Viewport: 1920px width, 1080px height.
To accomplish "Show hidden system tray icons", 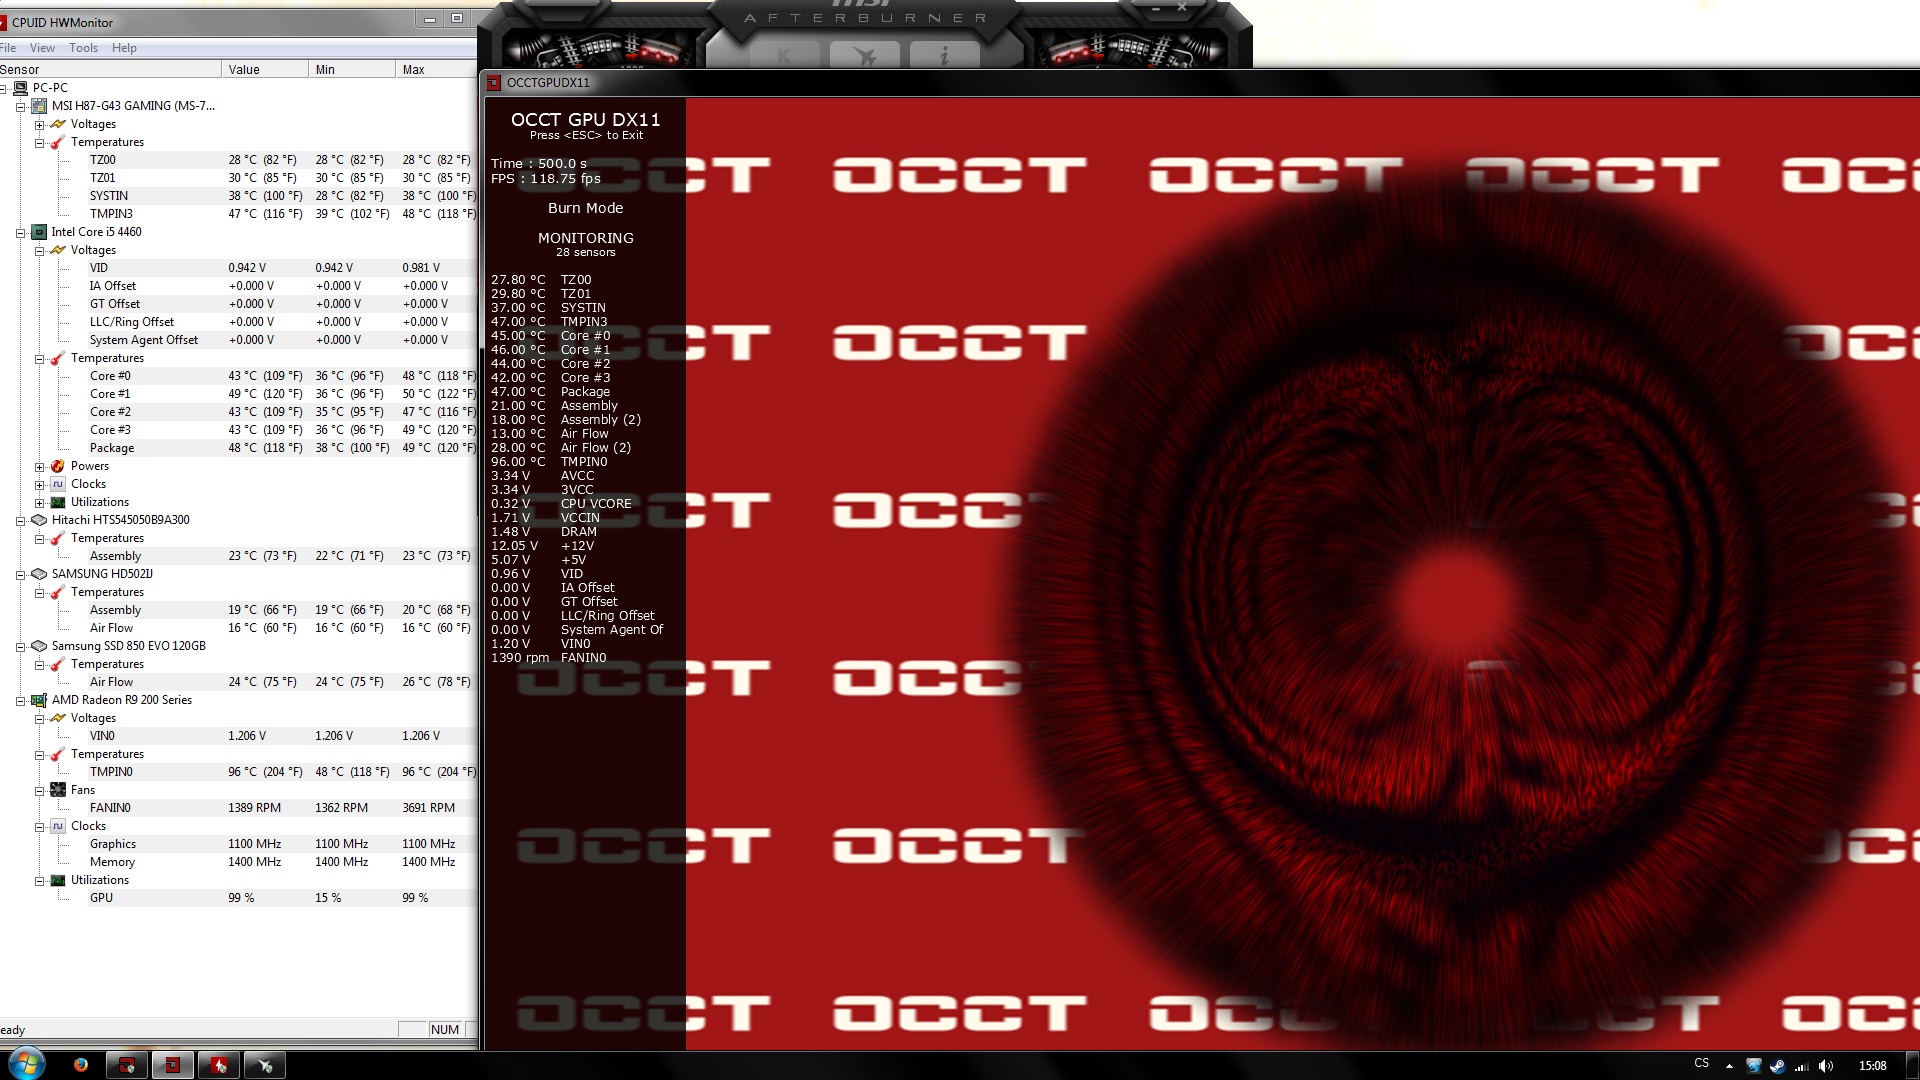I will pos(1729,1066).
